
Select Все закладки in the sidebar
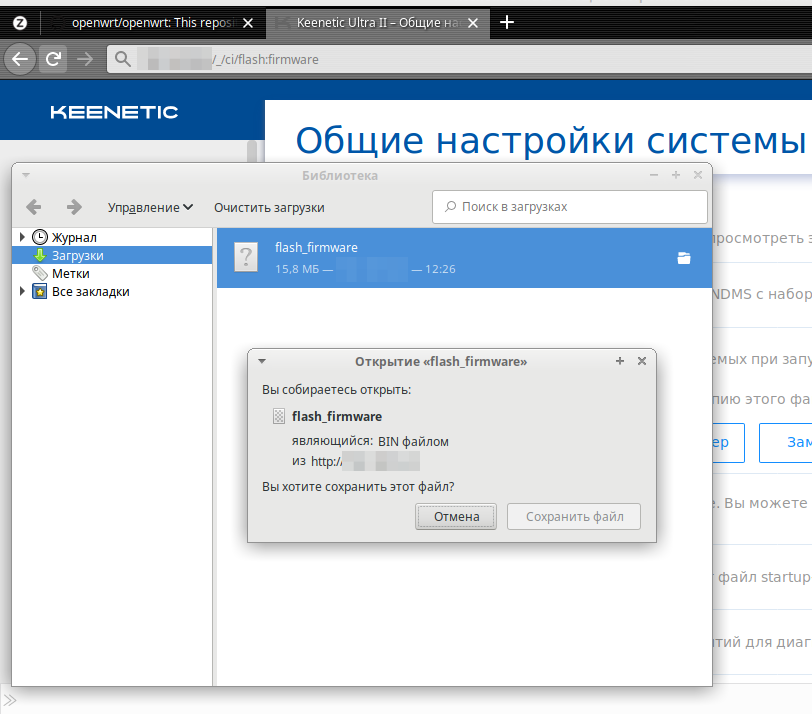click(91, 292)
